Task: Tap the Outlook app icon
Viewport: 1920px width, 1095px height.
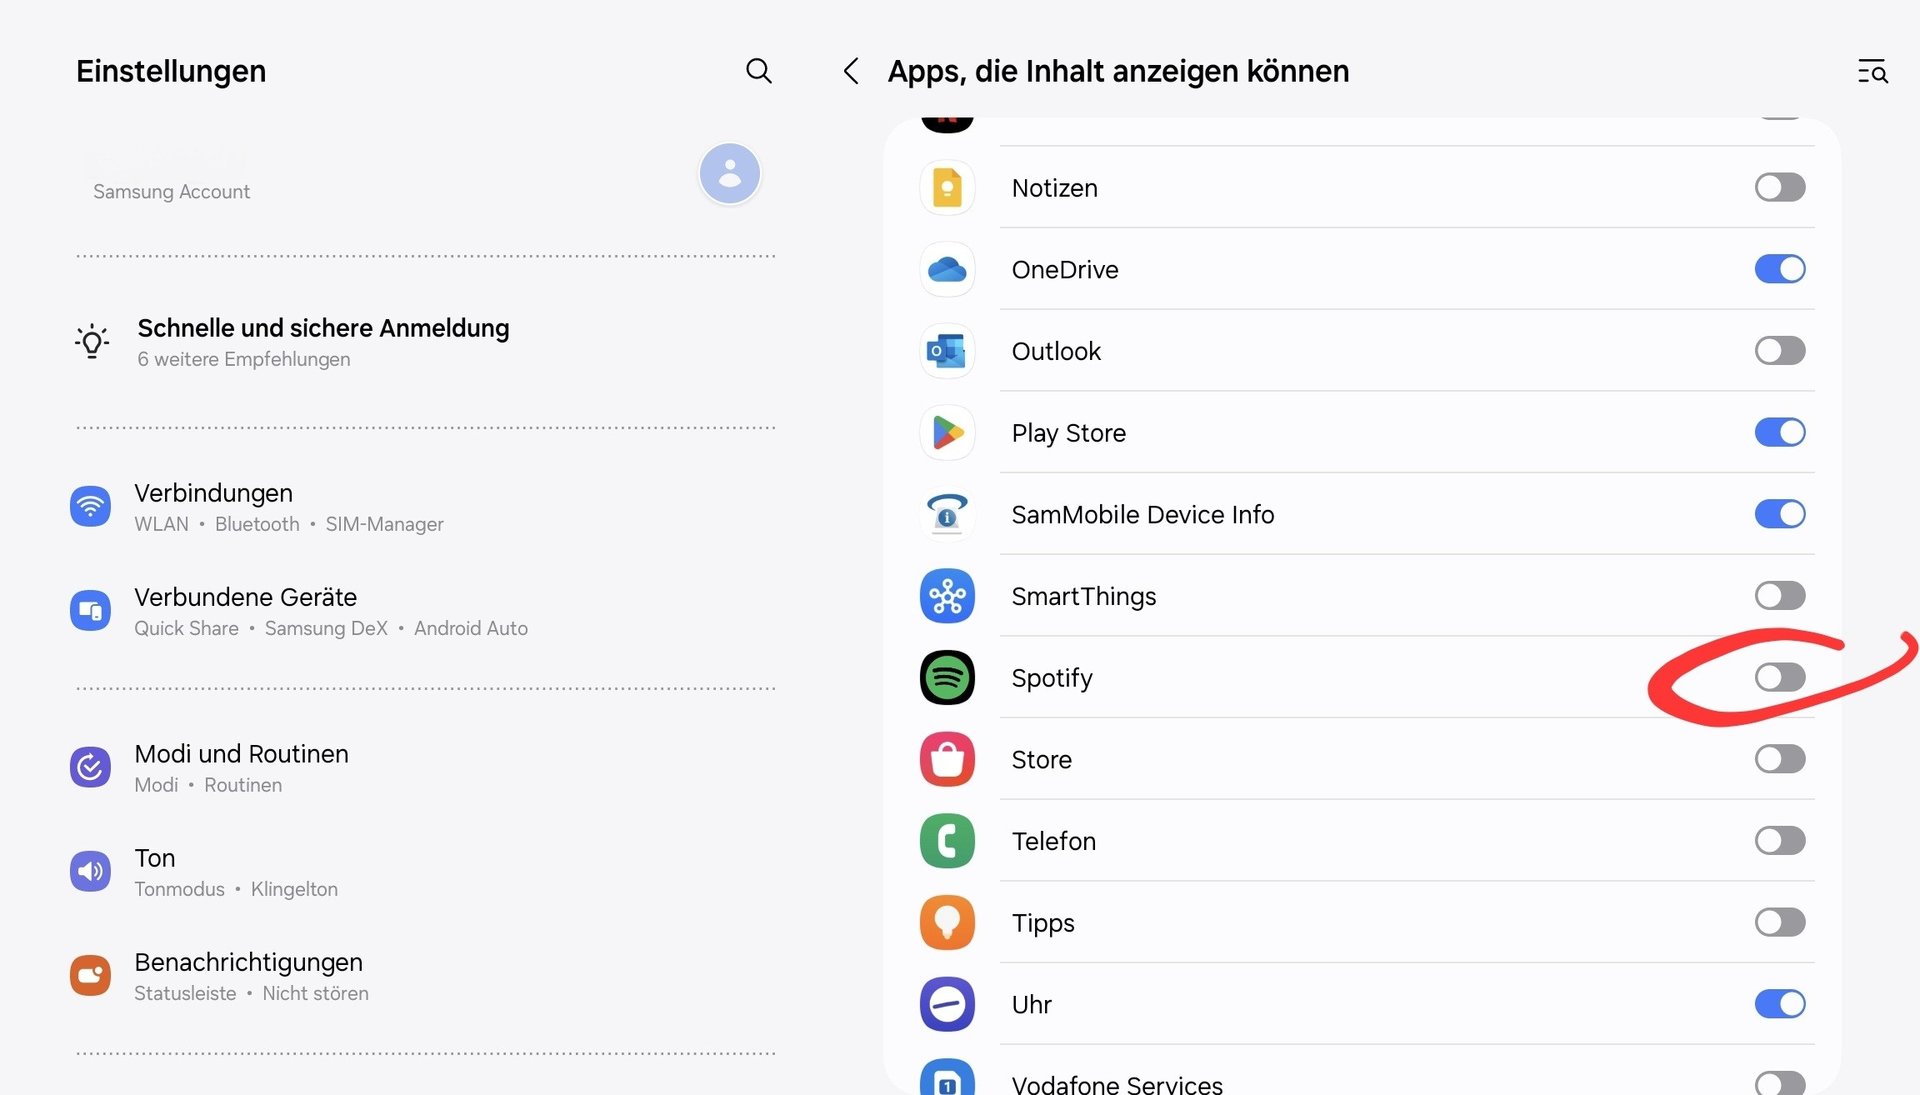Action: (x=946, y=351)
